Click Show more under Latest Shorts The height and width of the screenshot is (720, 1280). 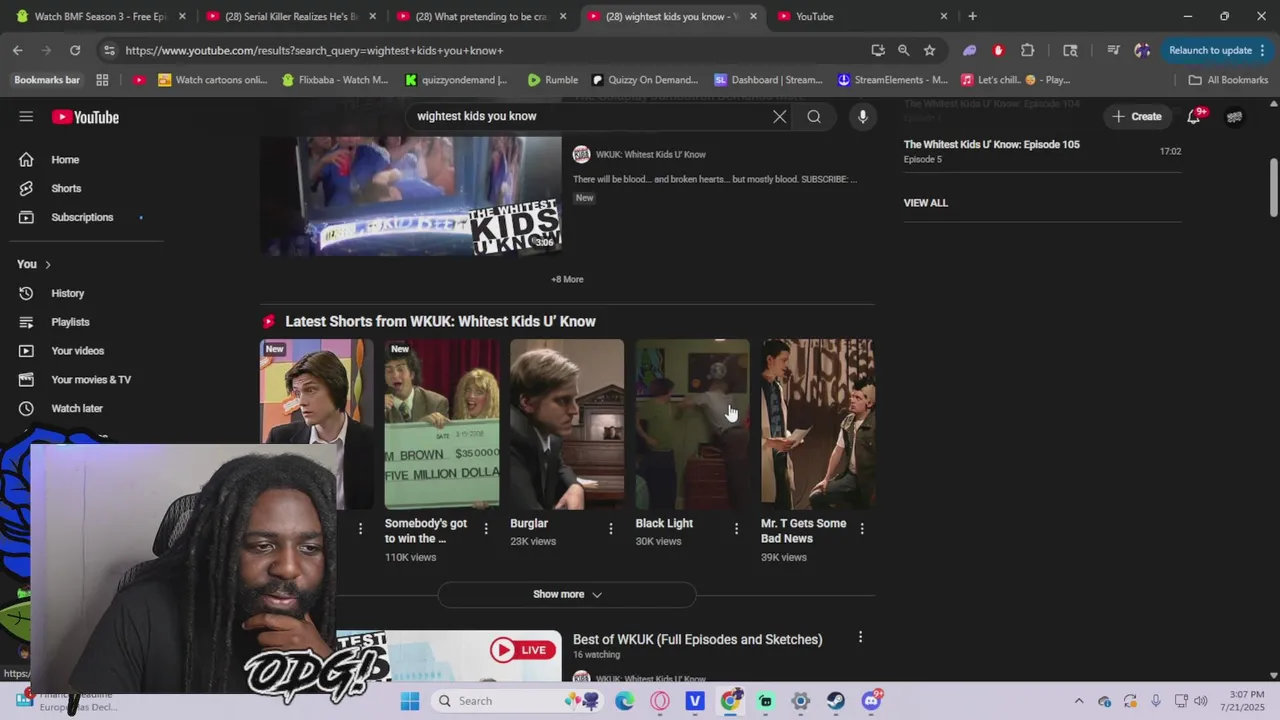click(567, 594)
